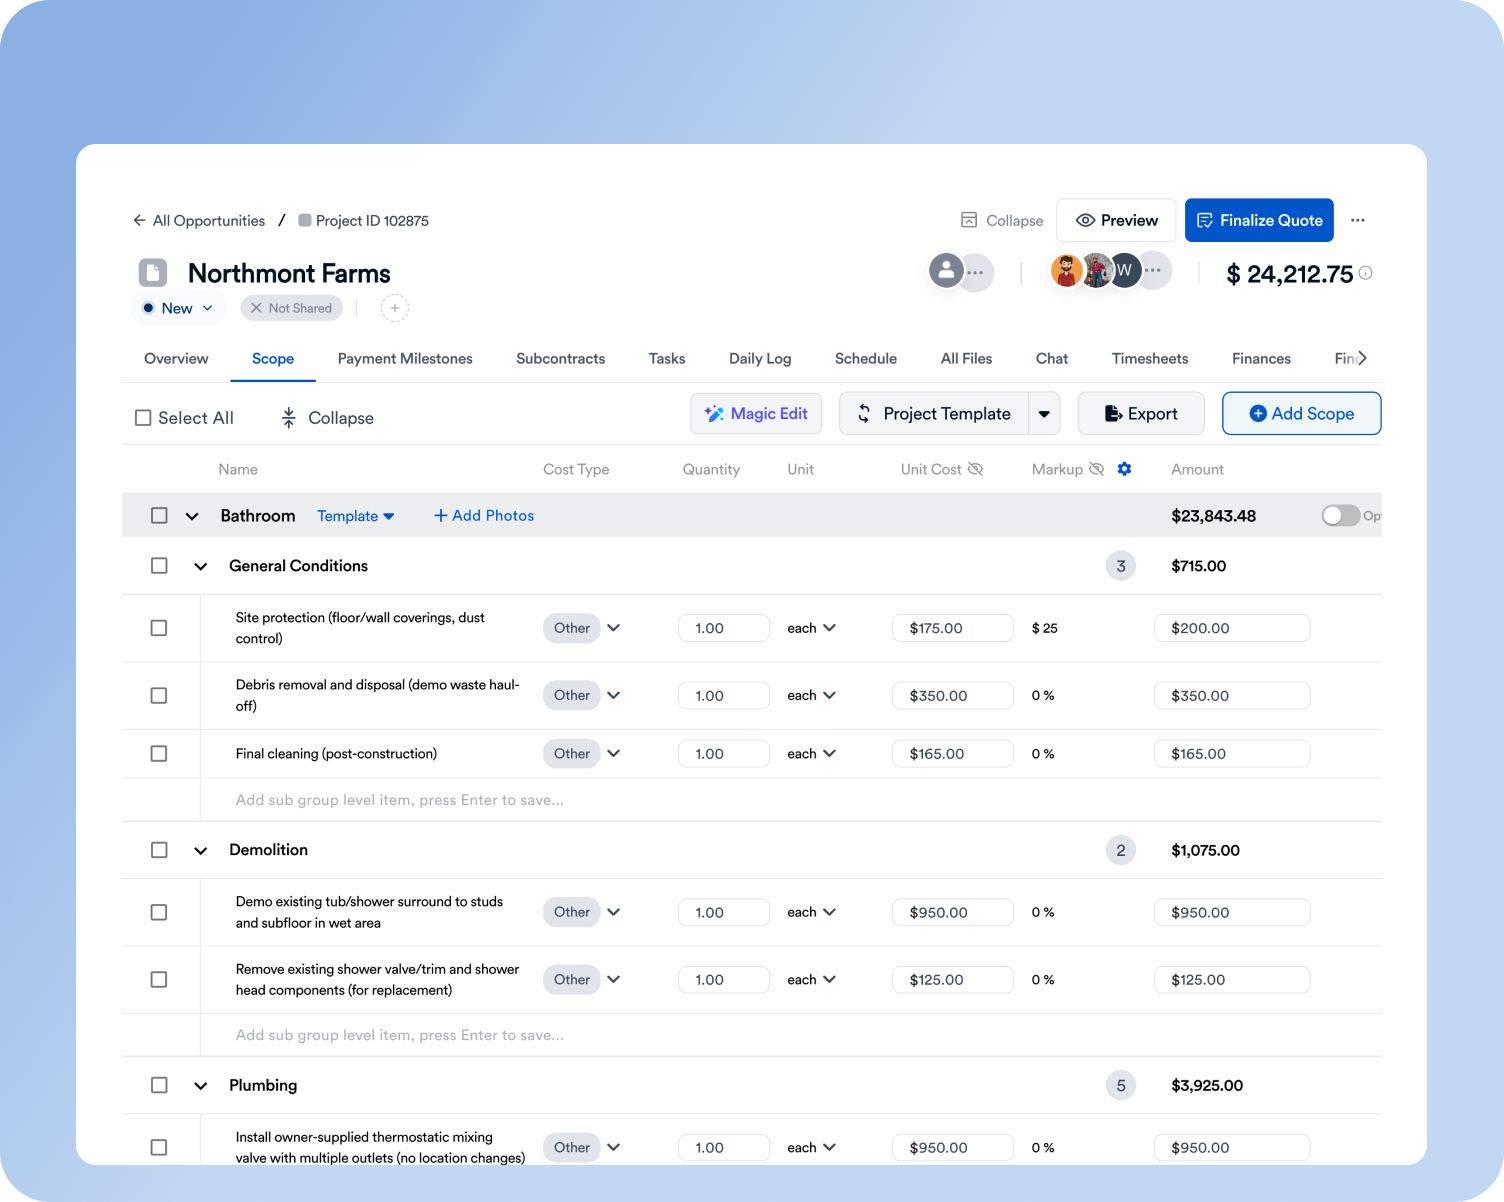Open the three-dots more options menu
Viewport: 1504px width, 1202px height.
click(x=1357, y=220)
